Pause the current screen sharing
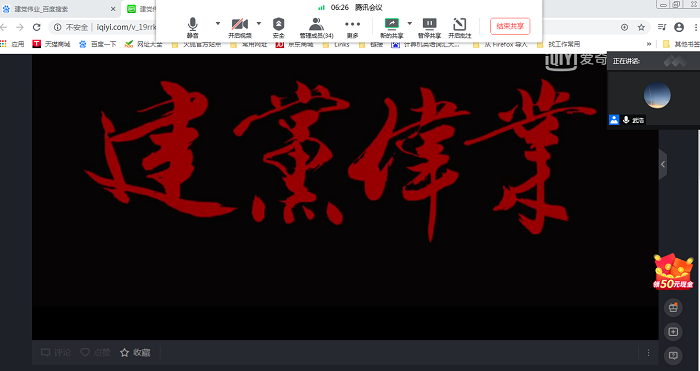The image size is (700, 371). (x=429, y=28)
